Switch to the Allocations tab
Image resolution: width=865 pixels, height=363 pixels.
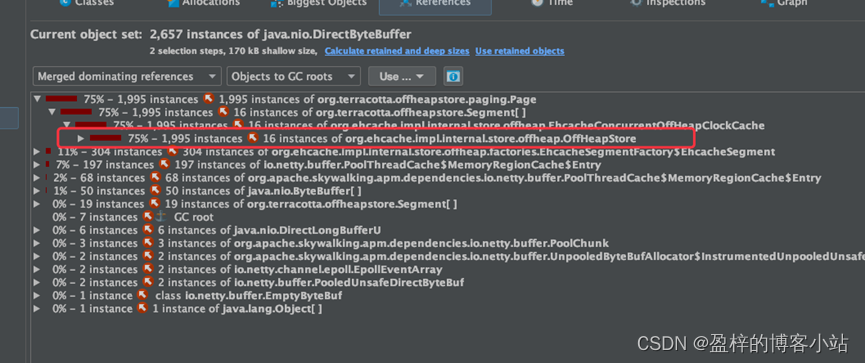[203, 3]
